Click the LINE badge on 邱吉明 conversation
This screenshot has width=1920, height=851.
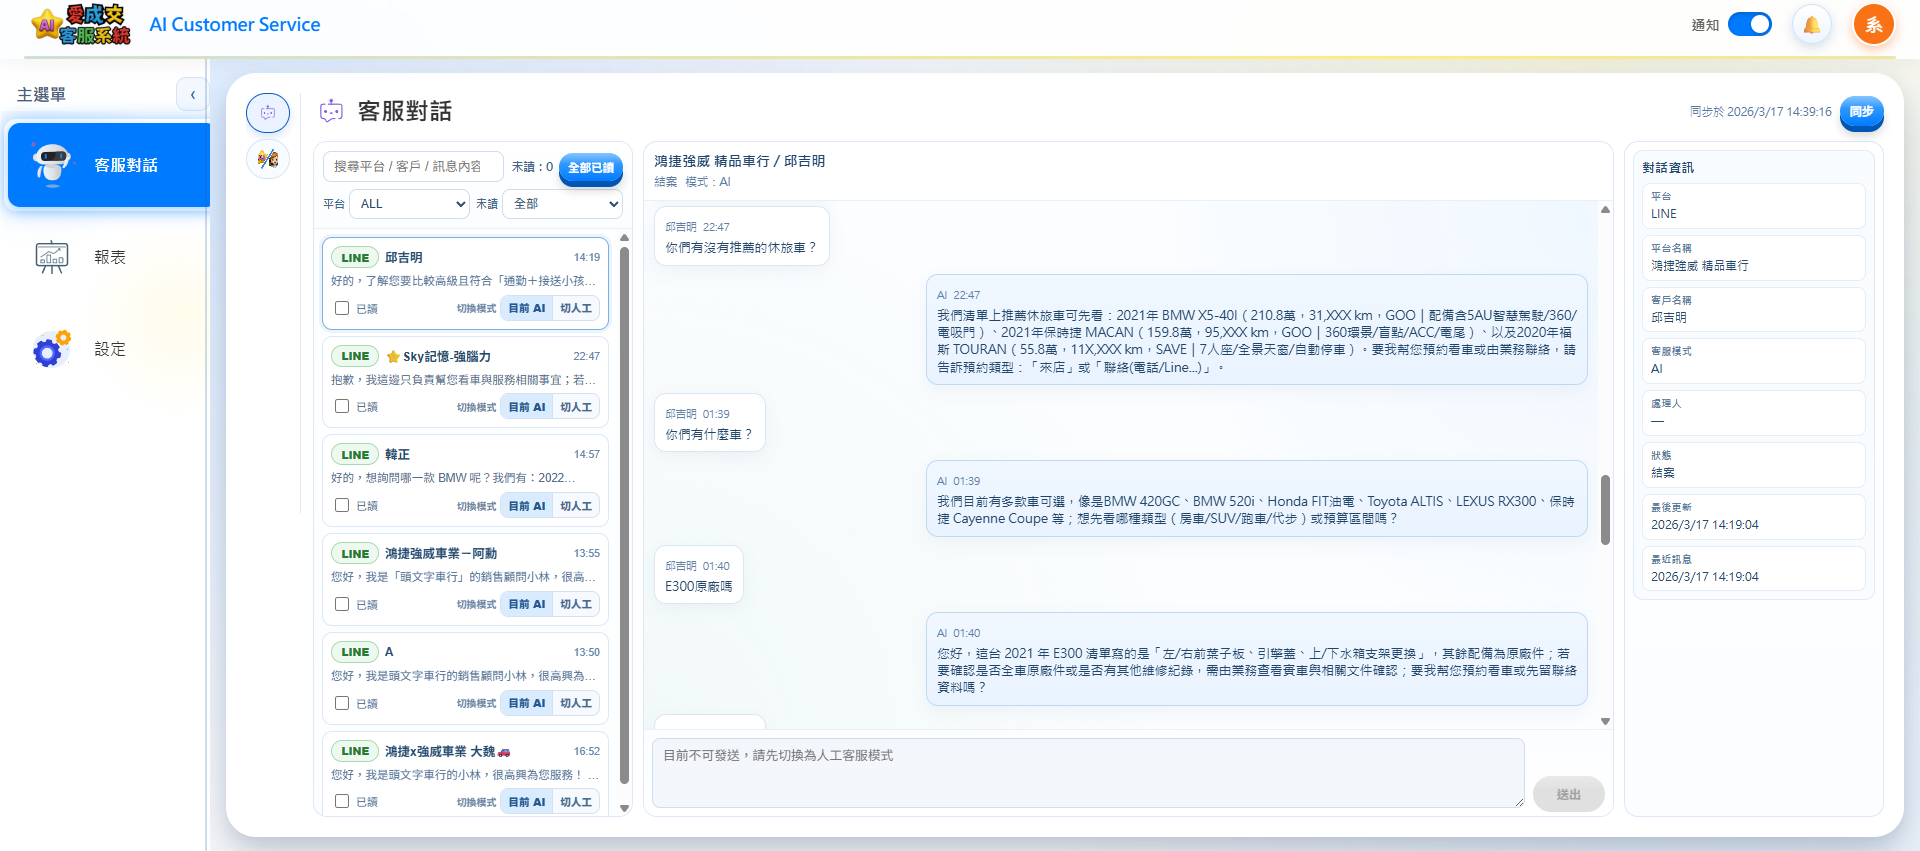355,257
